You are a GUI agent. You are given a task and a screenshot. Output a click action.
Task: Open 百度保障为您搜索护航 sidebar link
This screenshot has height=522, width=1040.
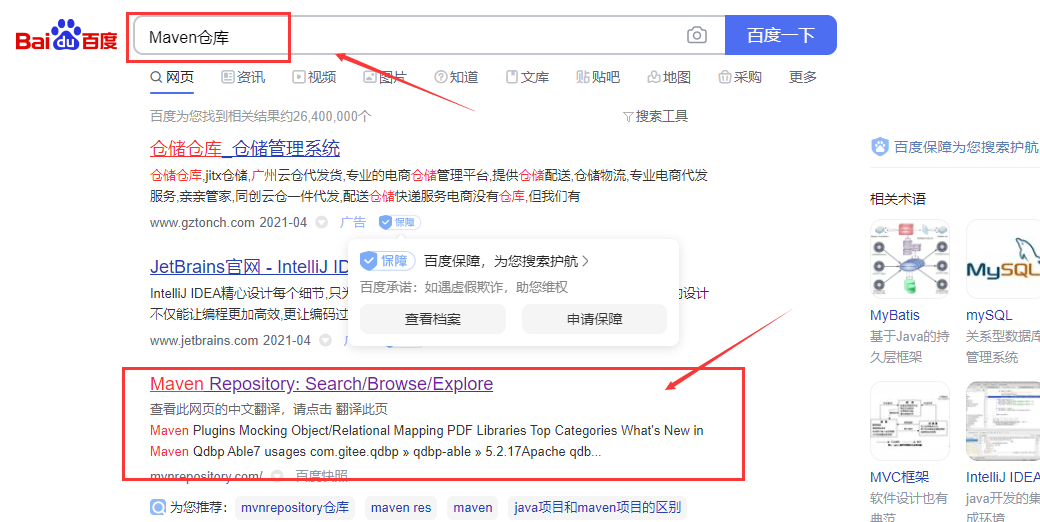pos(966,147)
